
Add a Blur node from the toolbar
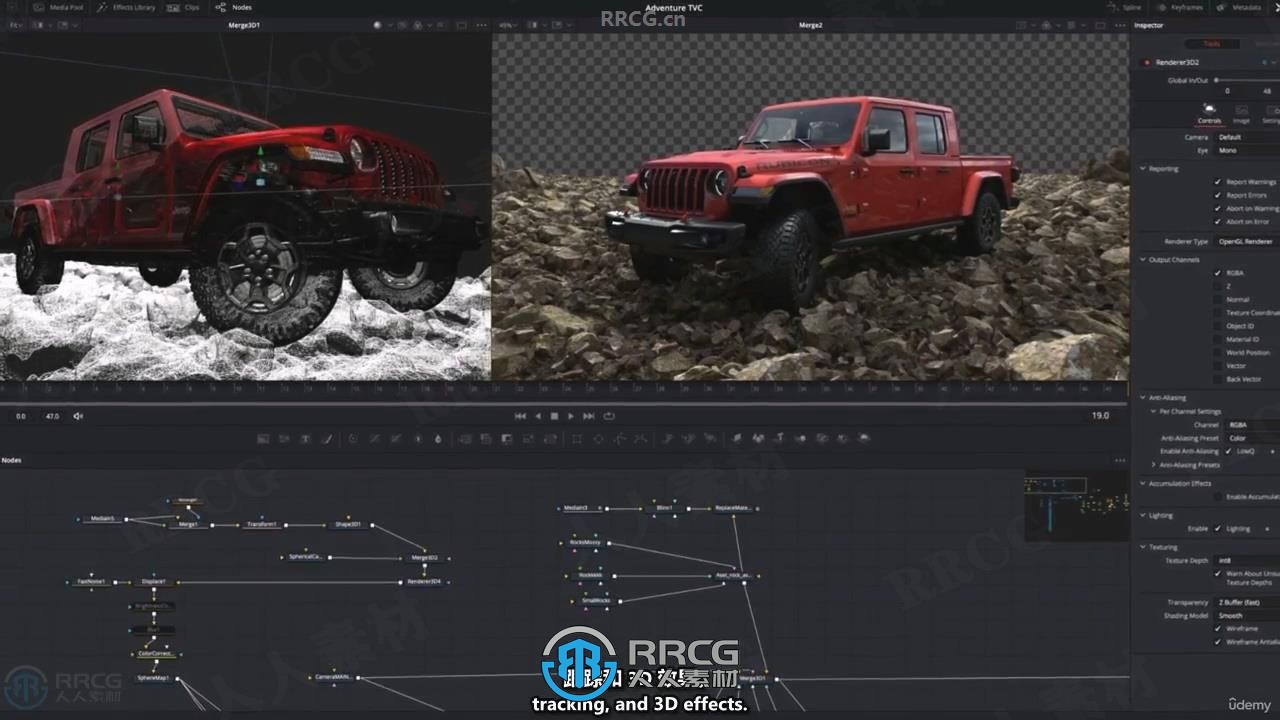(x=439, y=438)
